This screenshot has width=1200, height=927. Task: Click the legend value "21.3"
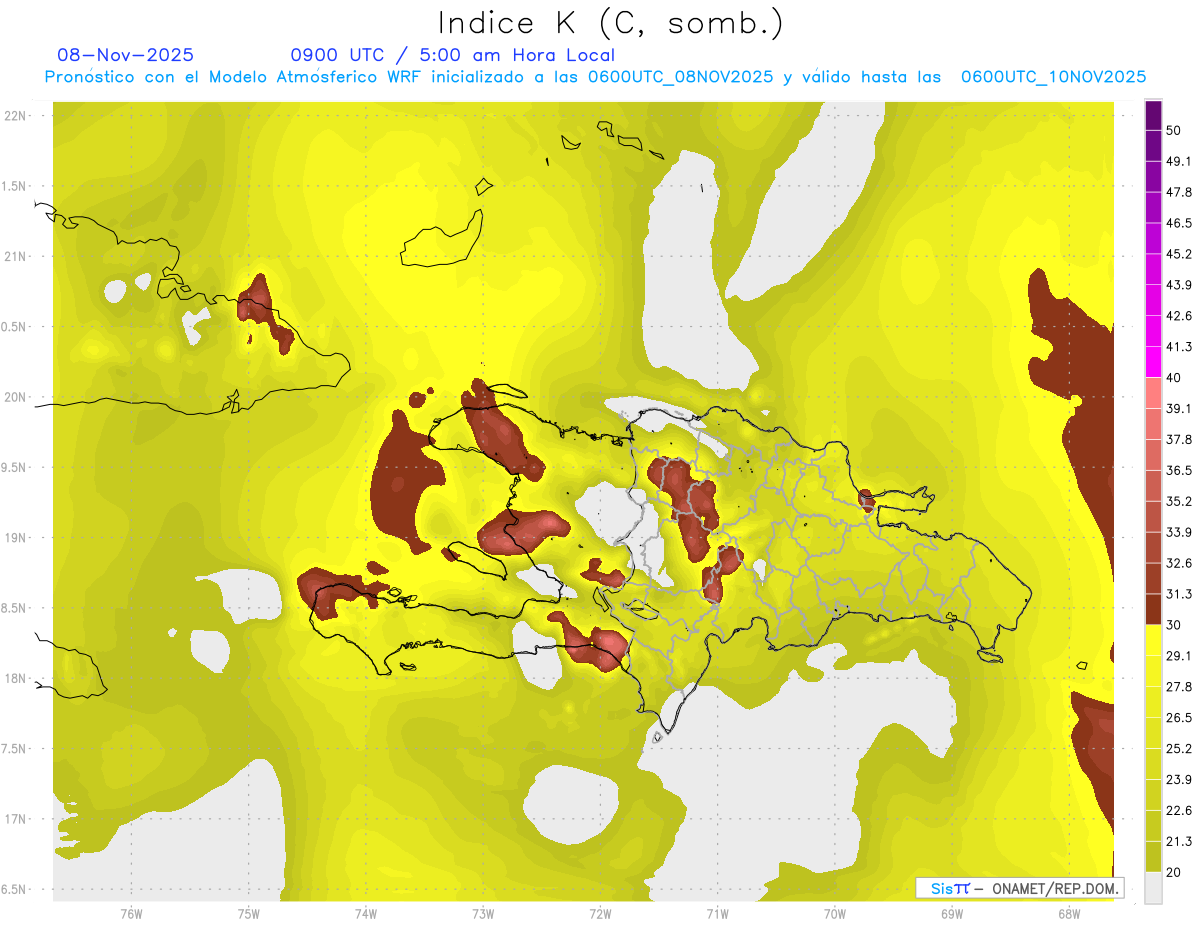(1179, 842)
